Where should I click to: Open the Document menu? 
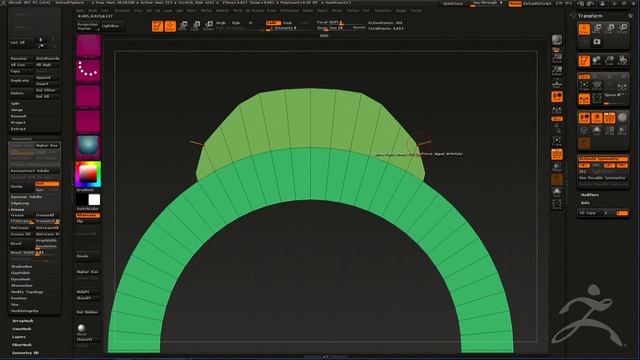tap(122, 11)
